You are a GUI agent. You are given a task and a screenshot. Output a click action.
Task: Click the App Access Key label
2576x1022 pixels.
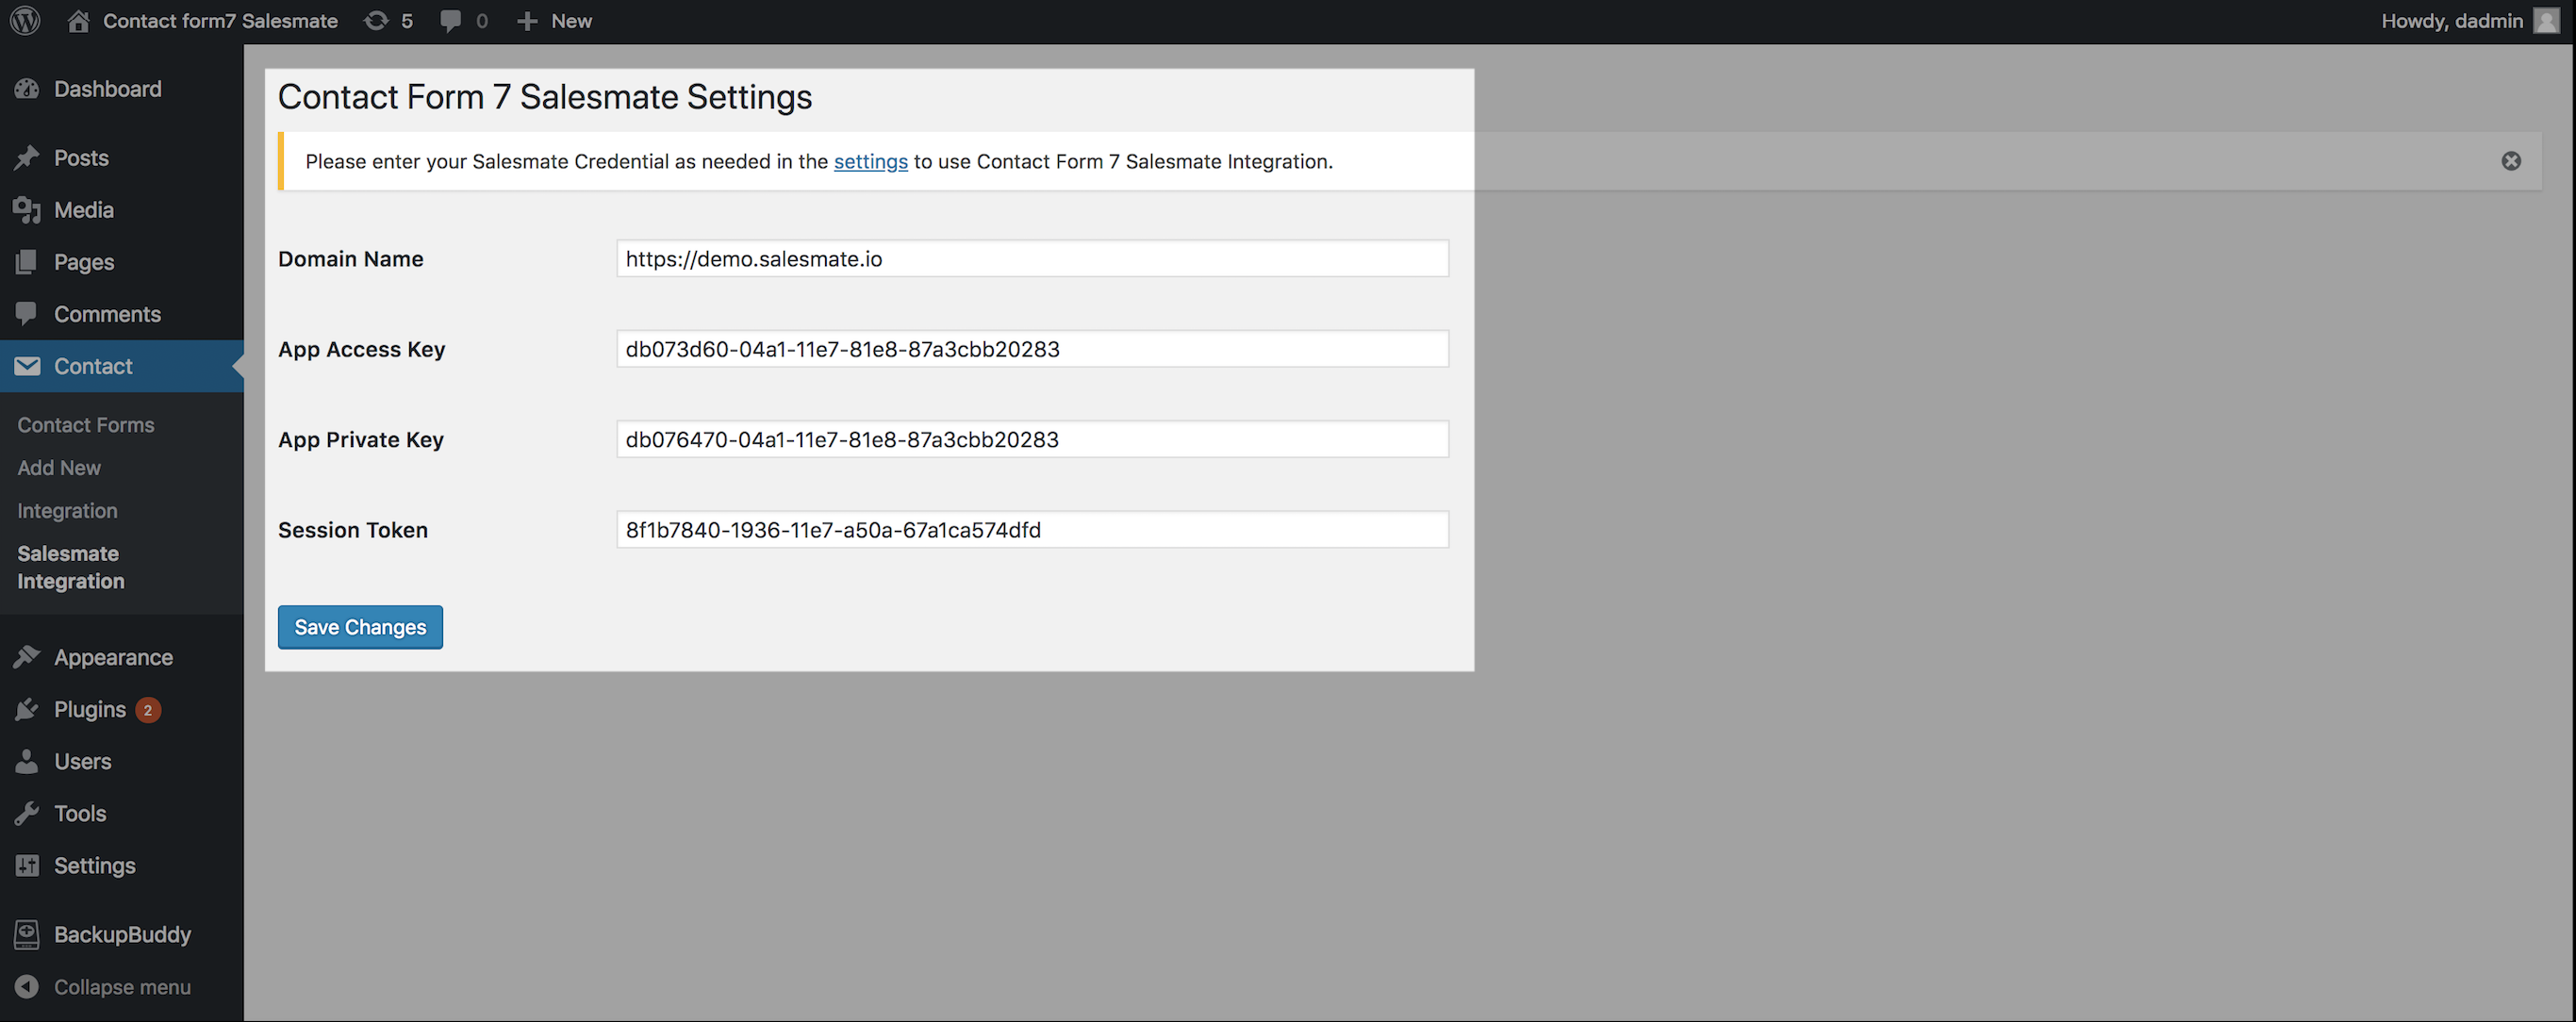pos(362,349)
